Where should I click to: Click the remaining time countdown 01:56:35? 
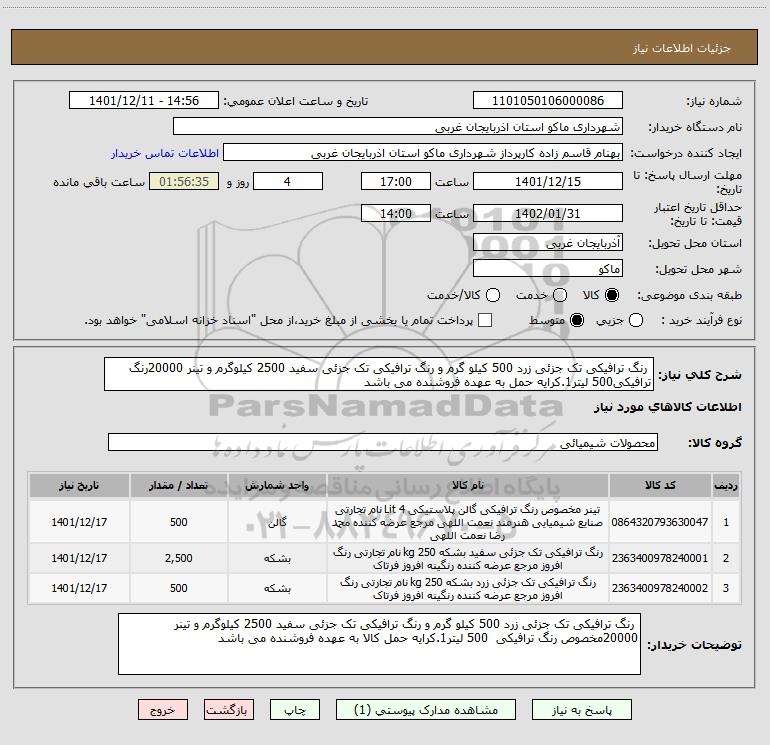point(184,181)
